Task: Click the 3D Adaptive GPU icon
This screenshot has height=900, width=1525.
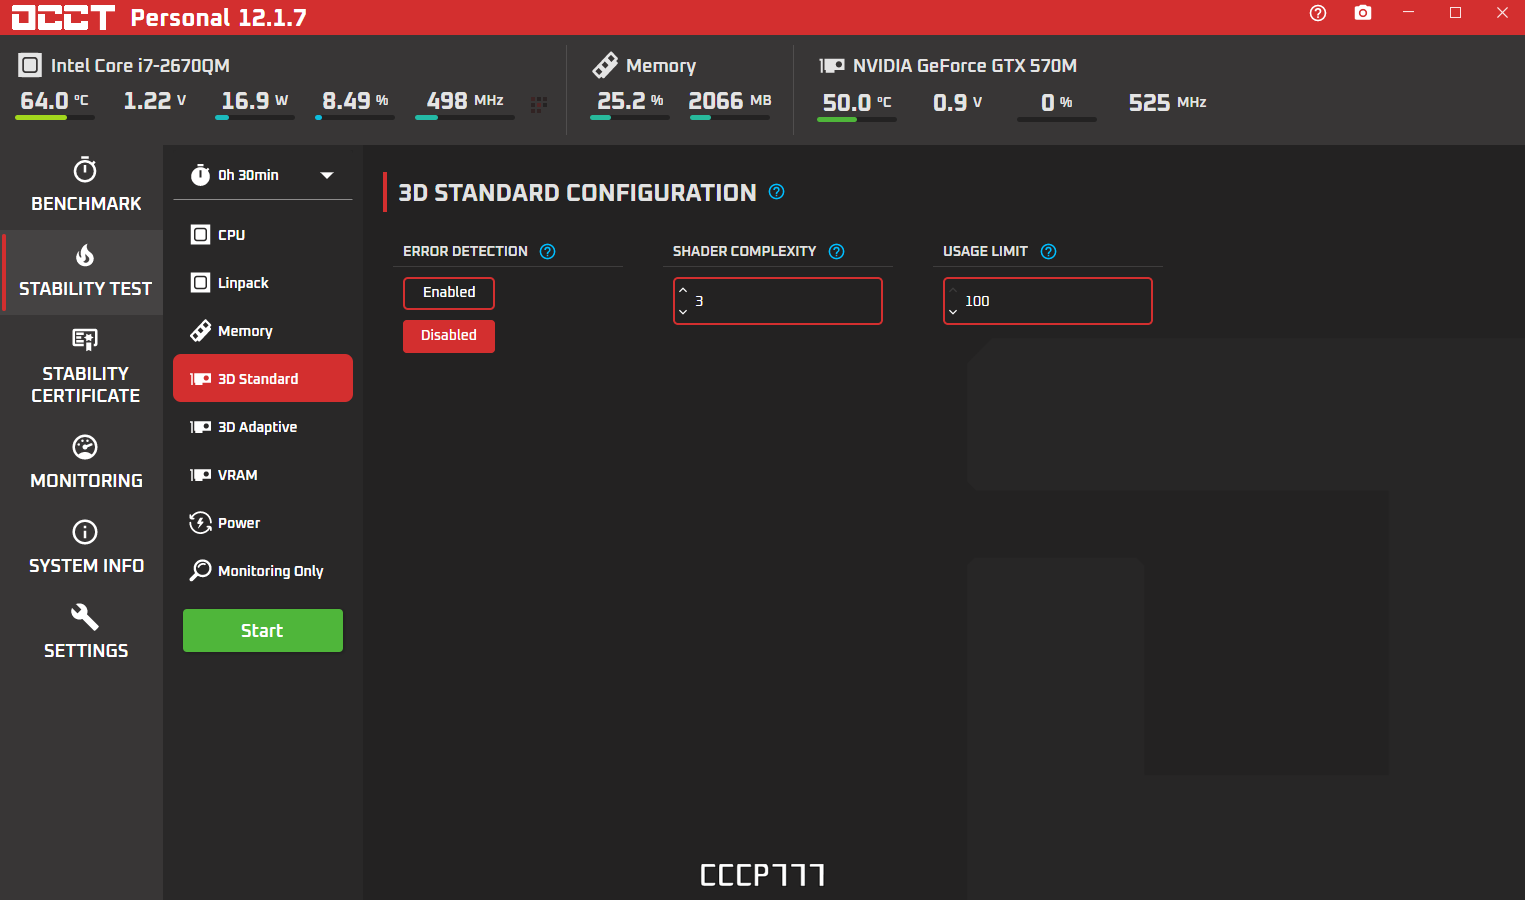Action: (200, 427)
